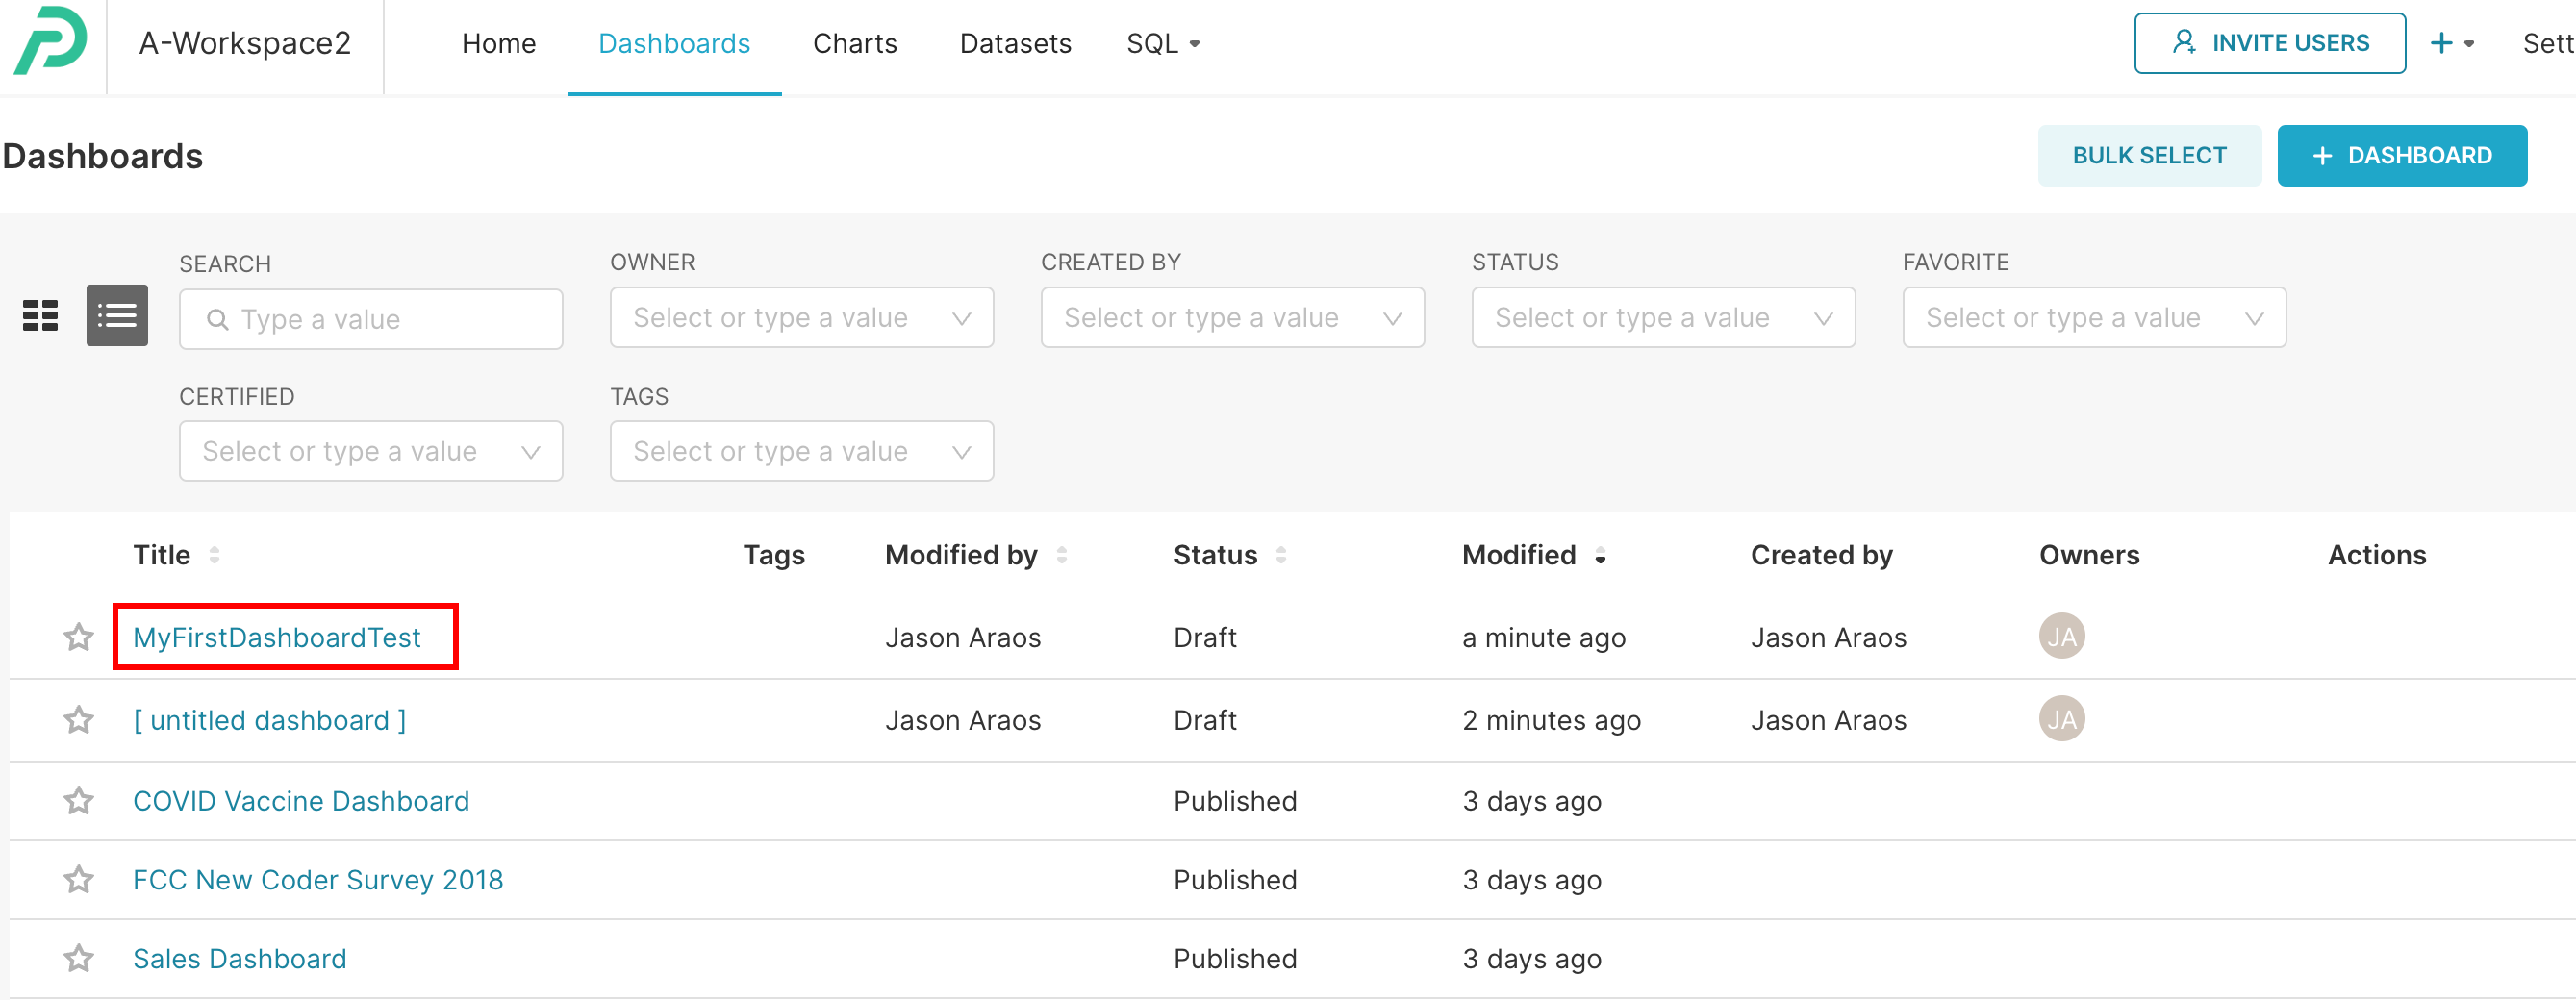Favorite the MyFirstDashboardTest dashboard

78,636
